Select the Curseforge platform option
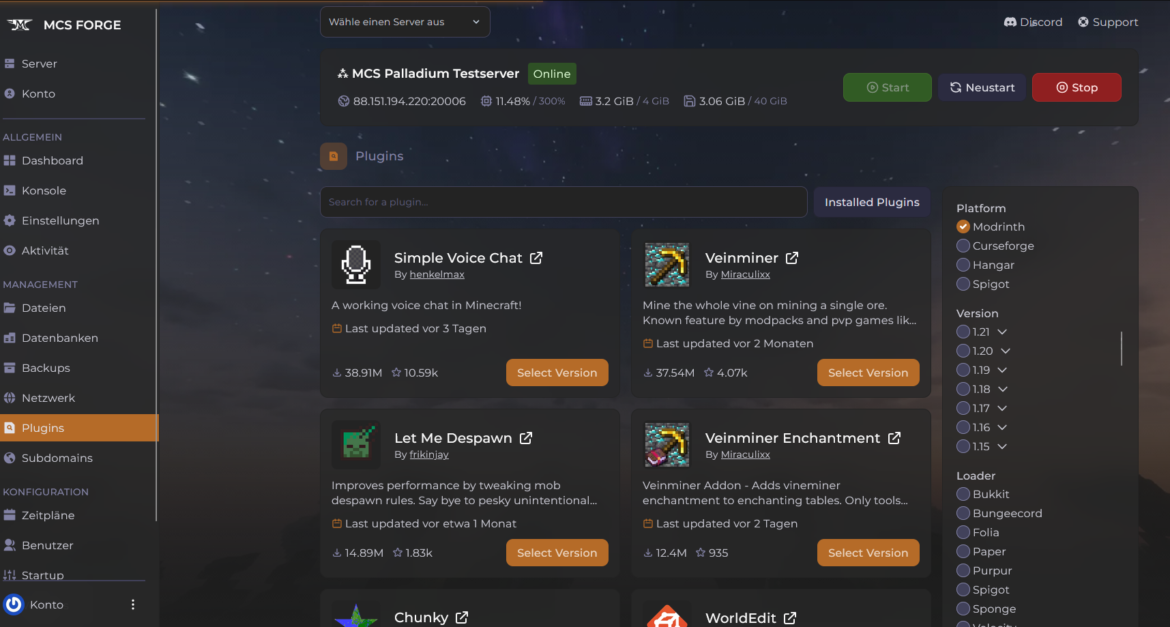Screen dimensions: 1170x627 tap(963, 246)
